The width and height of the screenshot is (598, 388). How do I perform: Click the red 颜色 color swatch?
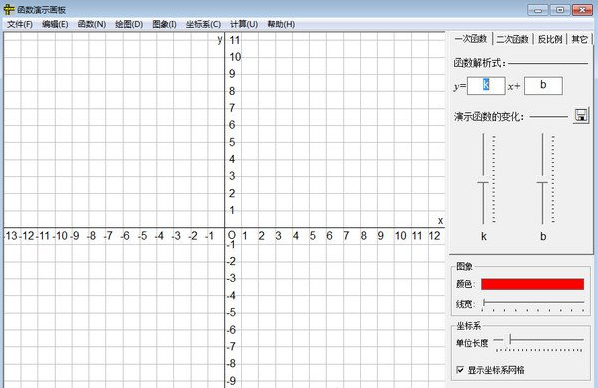click(532, 284)
